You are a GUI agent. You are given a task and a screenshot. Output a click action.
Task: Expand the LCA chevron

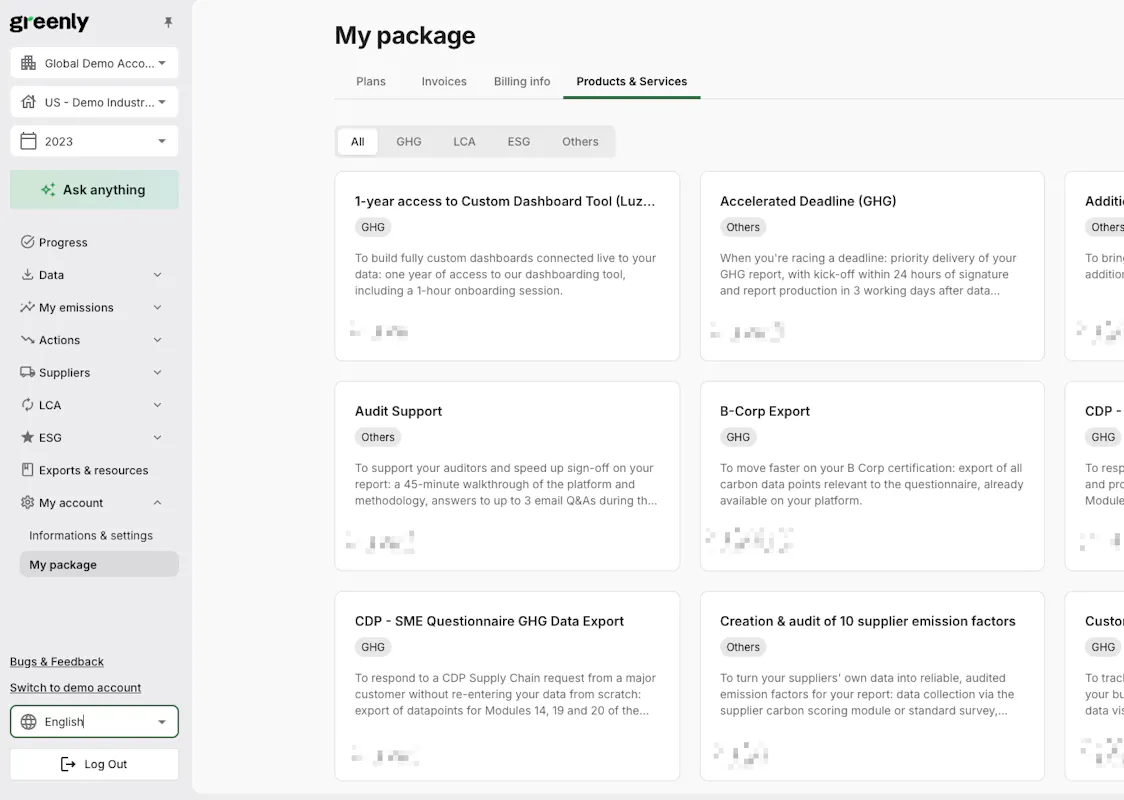[158, 405]
